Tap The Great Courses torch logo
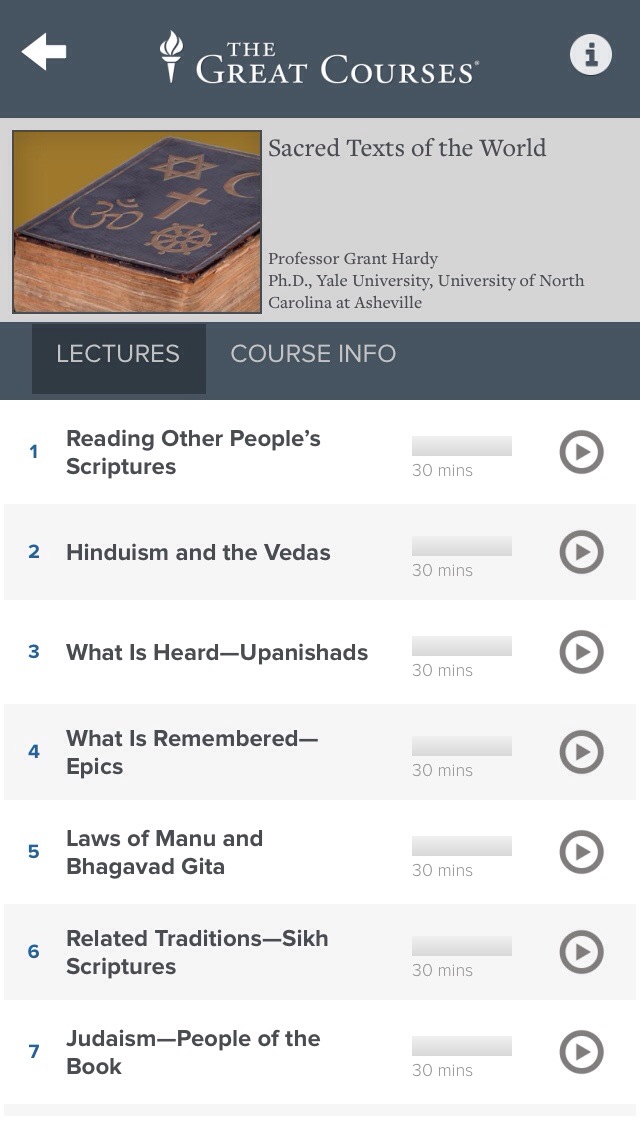The width and height of the screenshot is (640, 1136). coord(319,58)
